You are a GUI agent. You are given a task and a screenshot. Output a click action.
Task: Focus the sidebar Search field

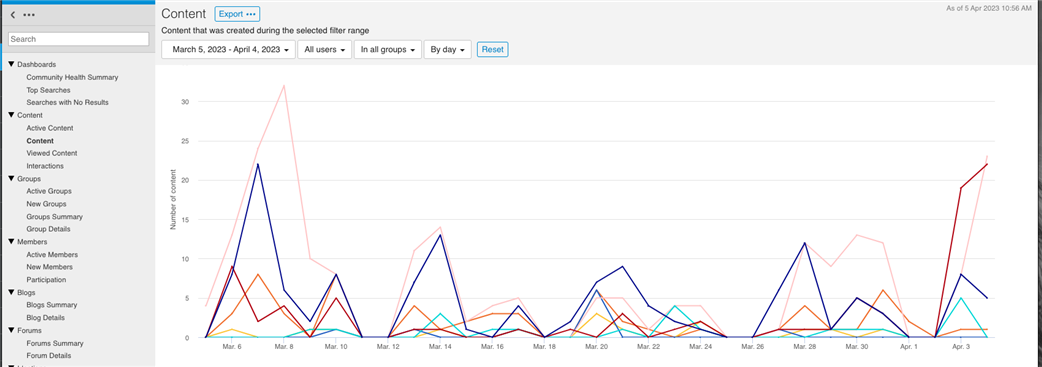point(79,39)
